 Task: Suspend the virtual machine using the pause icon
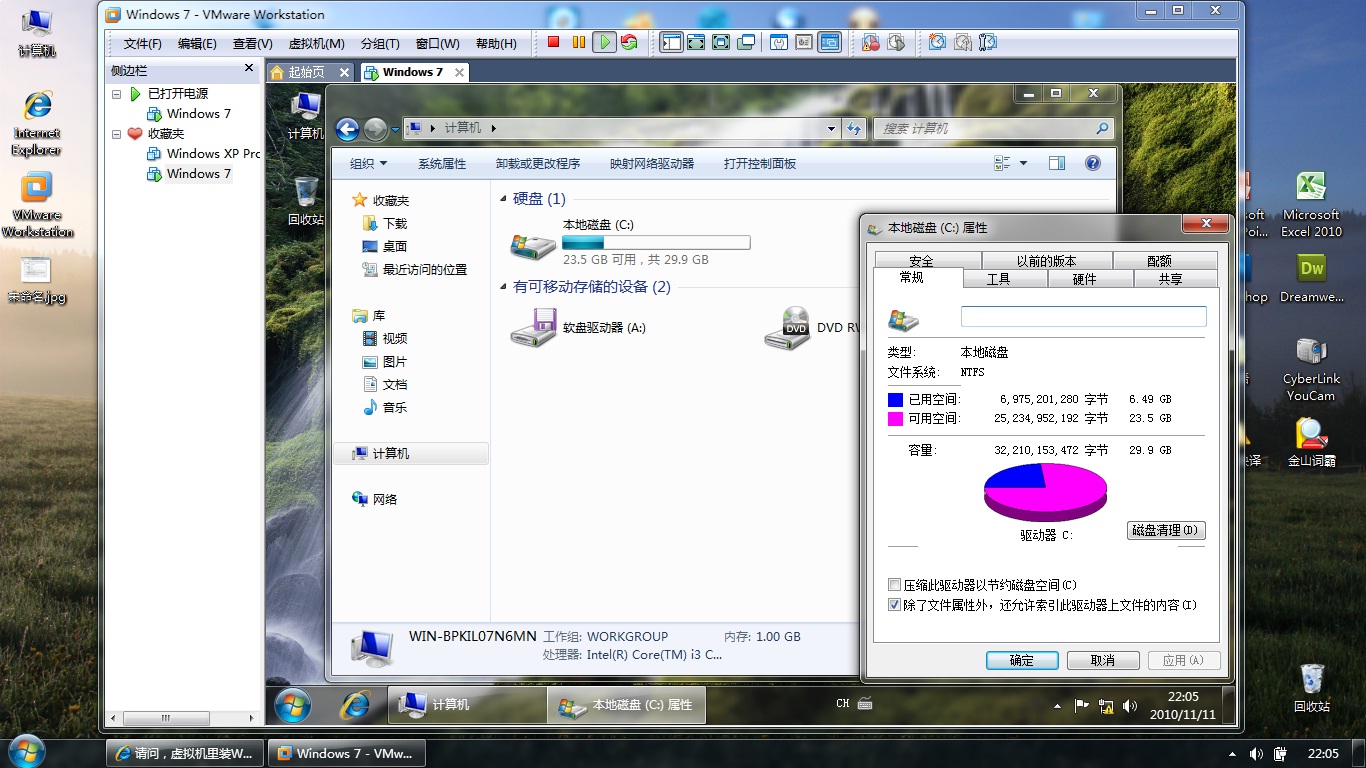(x=578, y=42)
